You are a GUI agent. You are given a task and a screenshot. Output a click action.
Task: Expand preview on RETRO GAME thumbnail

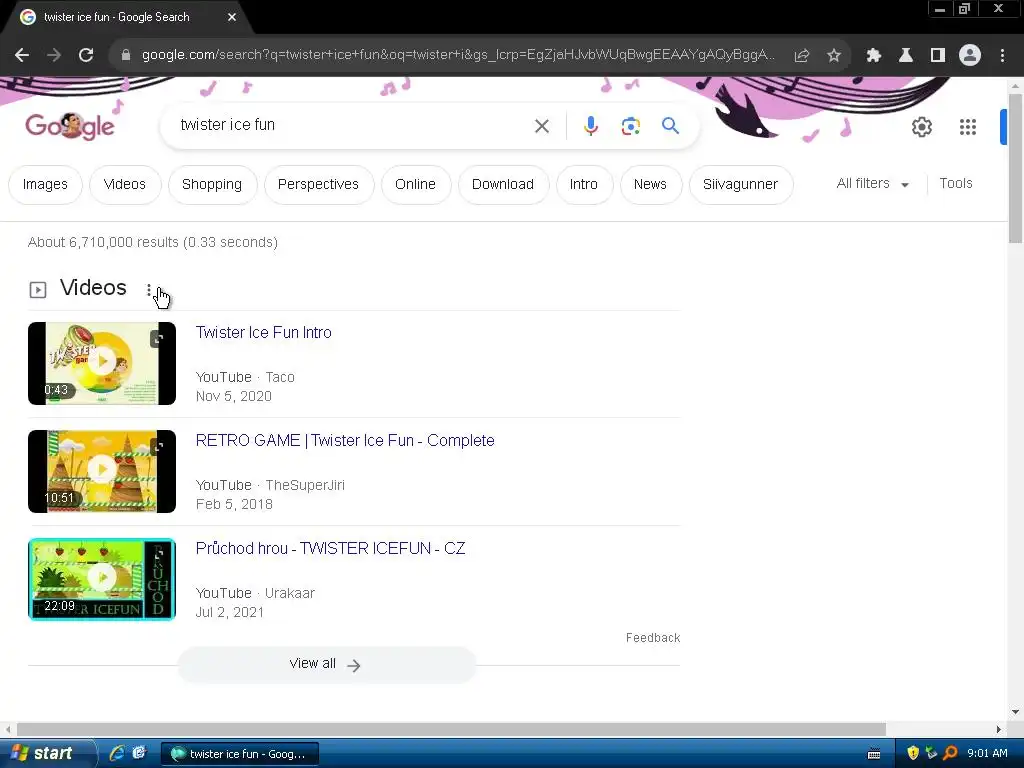(157, 447)
